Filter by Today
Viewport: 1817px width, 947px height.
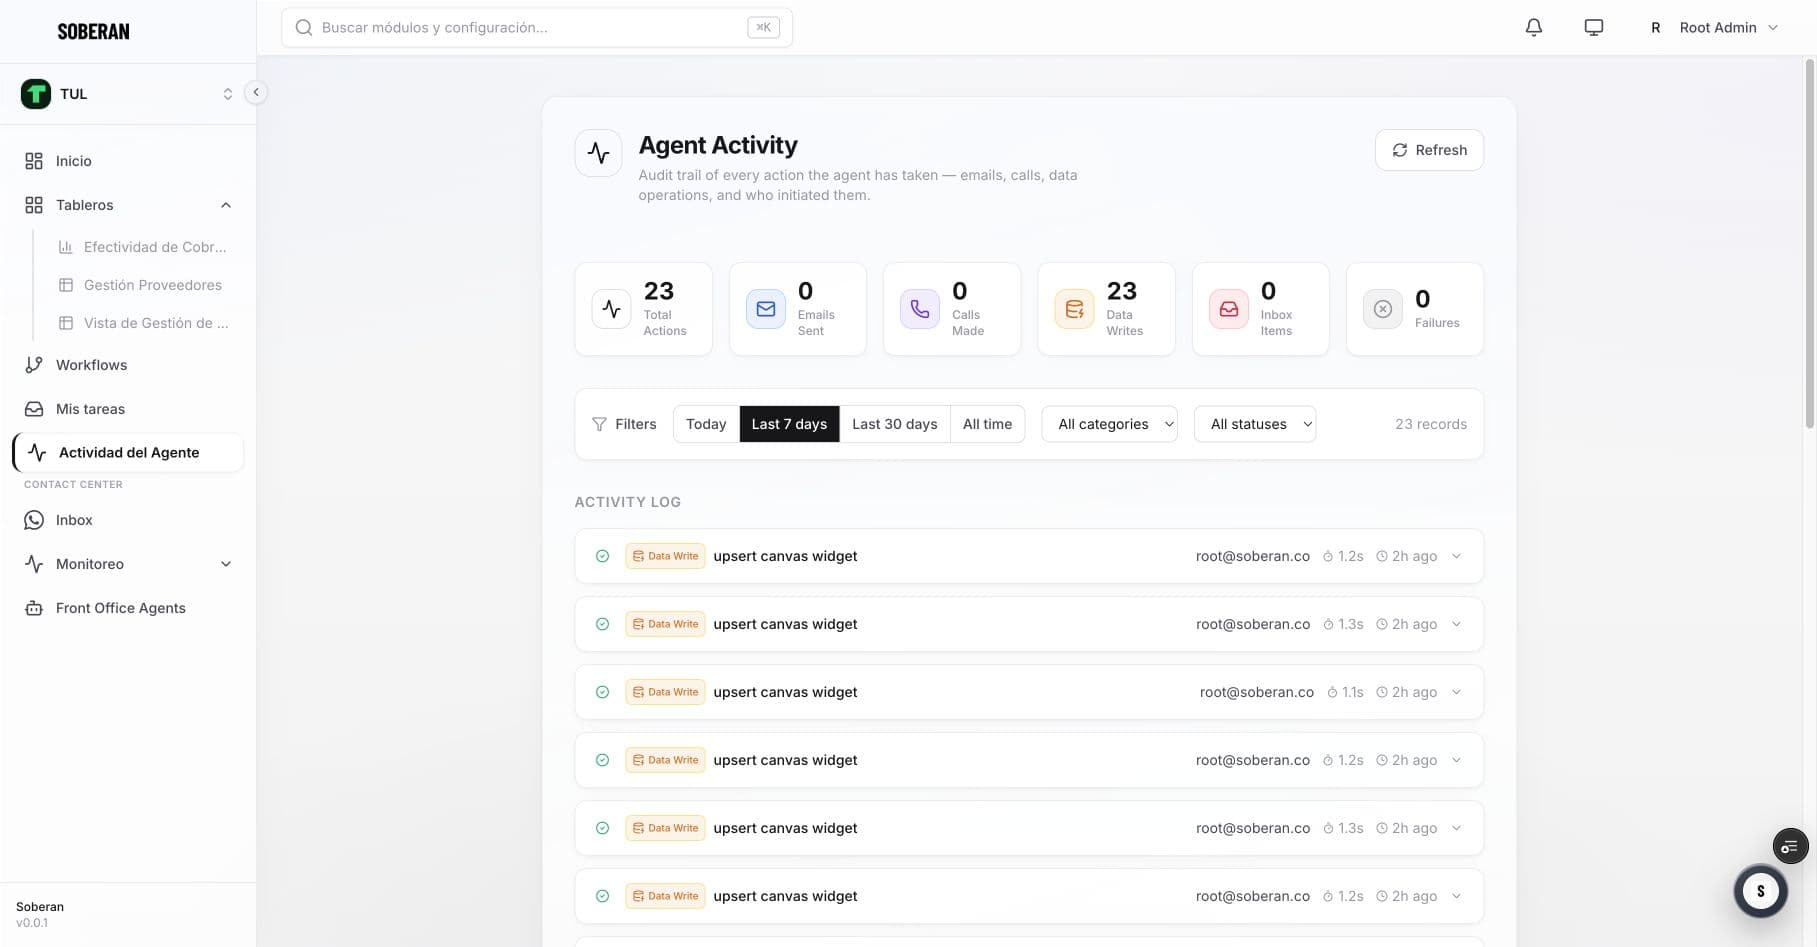[x=706, y=424]
